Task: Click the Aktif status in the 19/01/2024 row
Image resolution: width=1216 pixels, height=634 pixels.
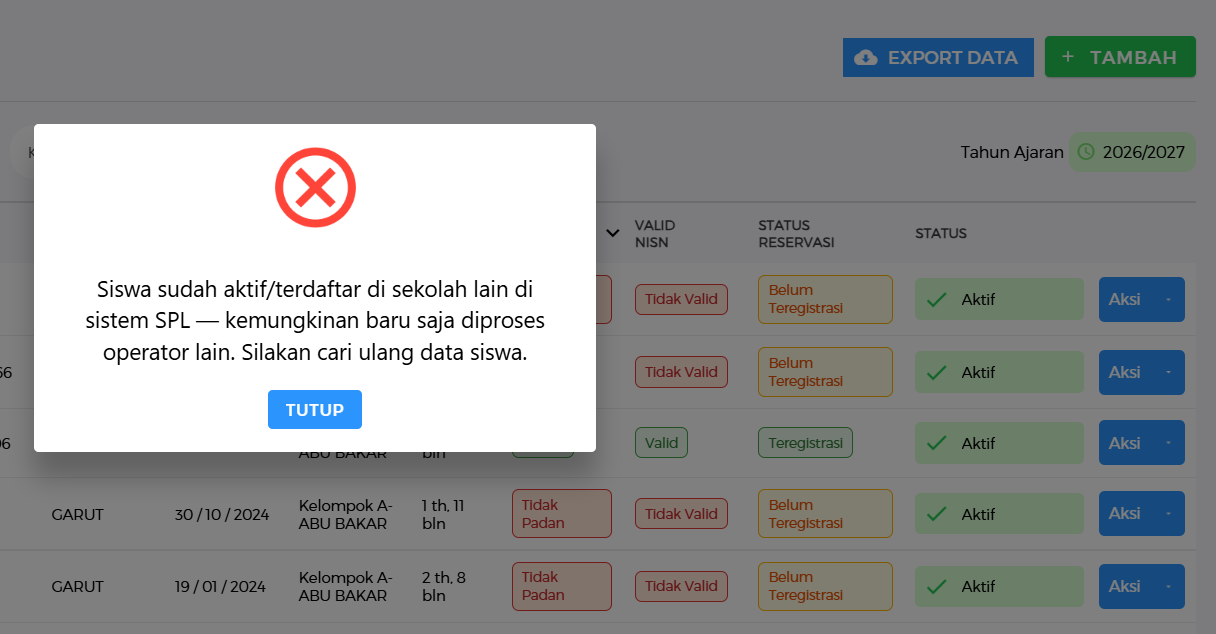Action: (x=999, y=586)
